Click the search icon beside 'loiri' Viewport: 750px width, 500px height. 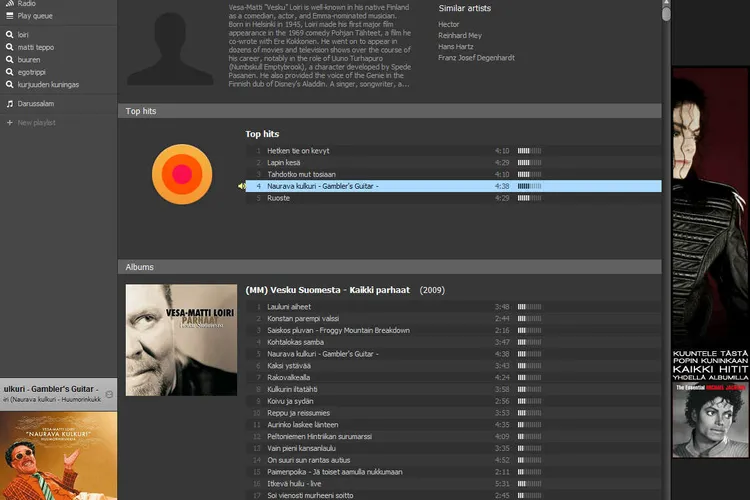(10, 34)
